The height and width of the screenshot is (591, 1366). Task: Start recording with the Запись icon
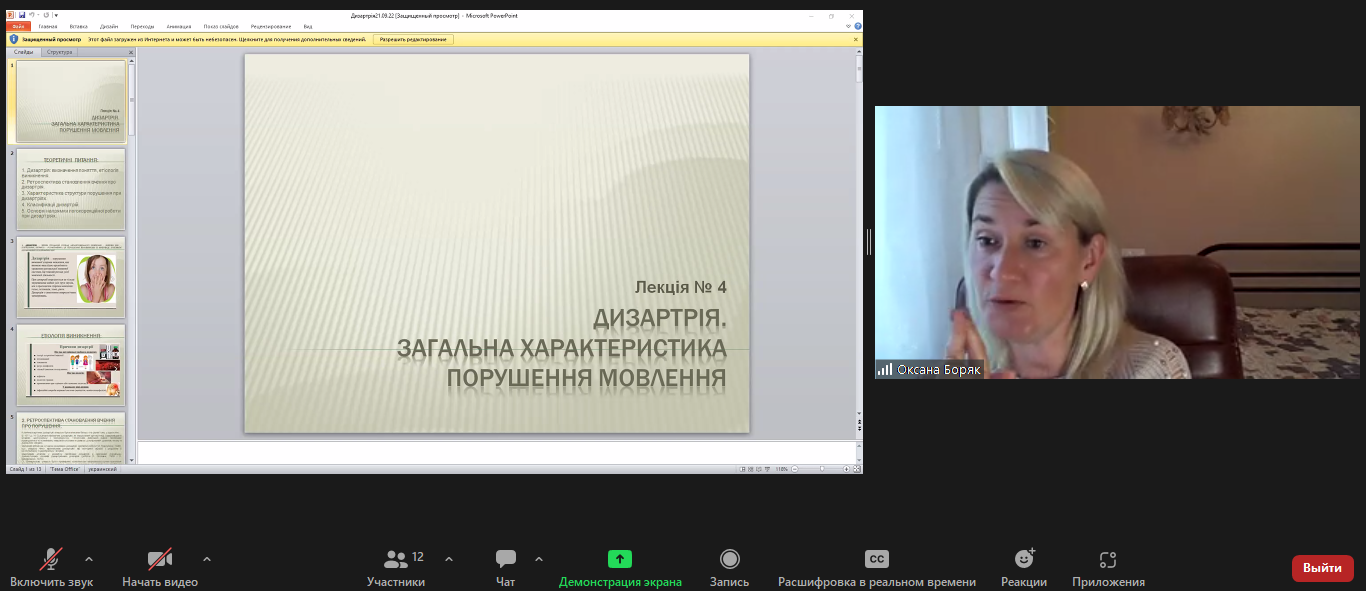coord(730,559)
